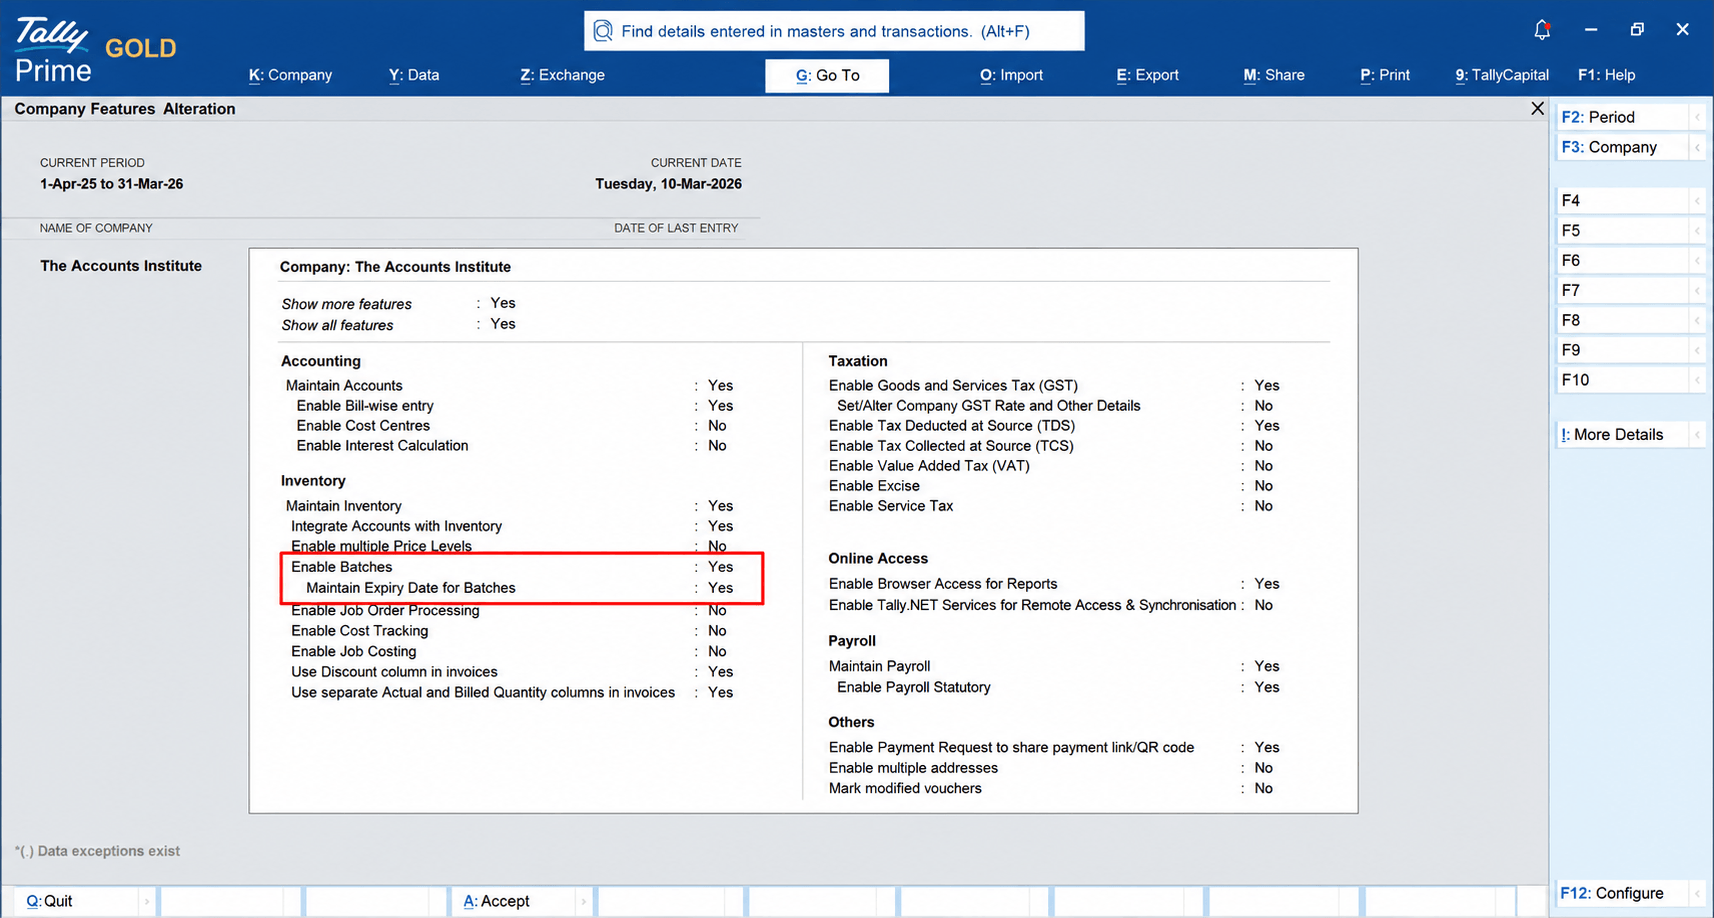
Task: Toggle Enable Tax Deducted at Source value
Action: point(1267,425)
